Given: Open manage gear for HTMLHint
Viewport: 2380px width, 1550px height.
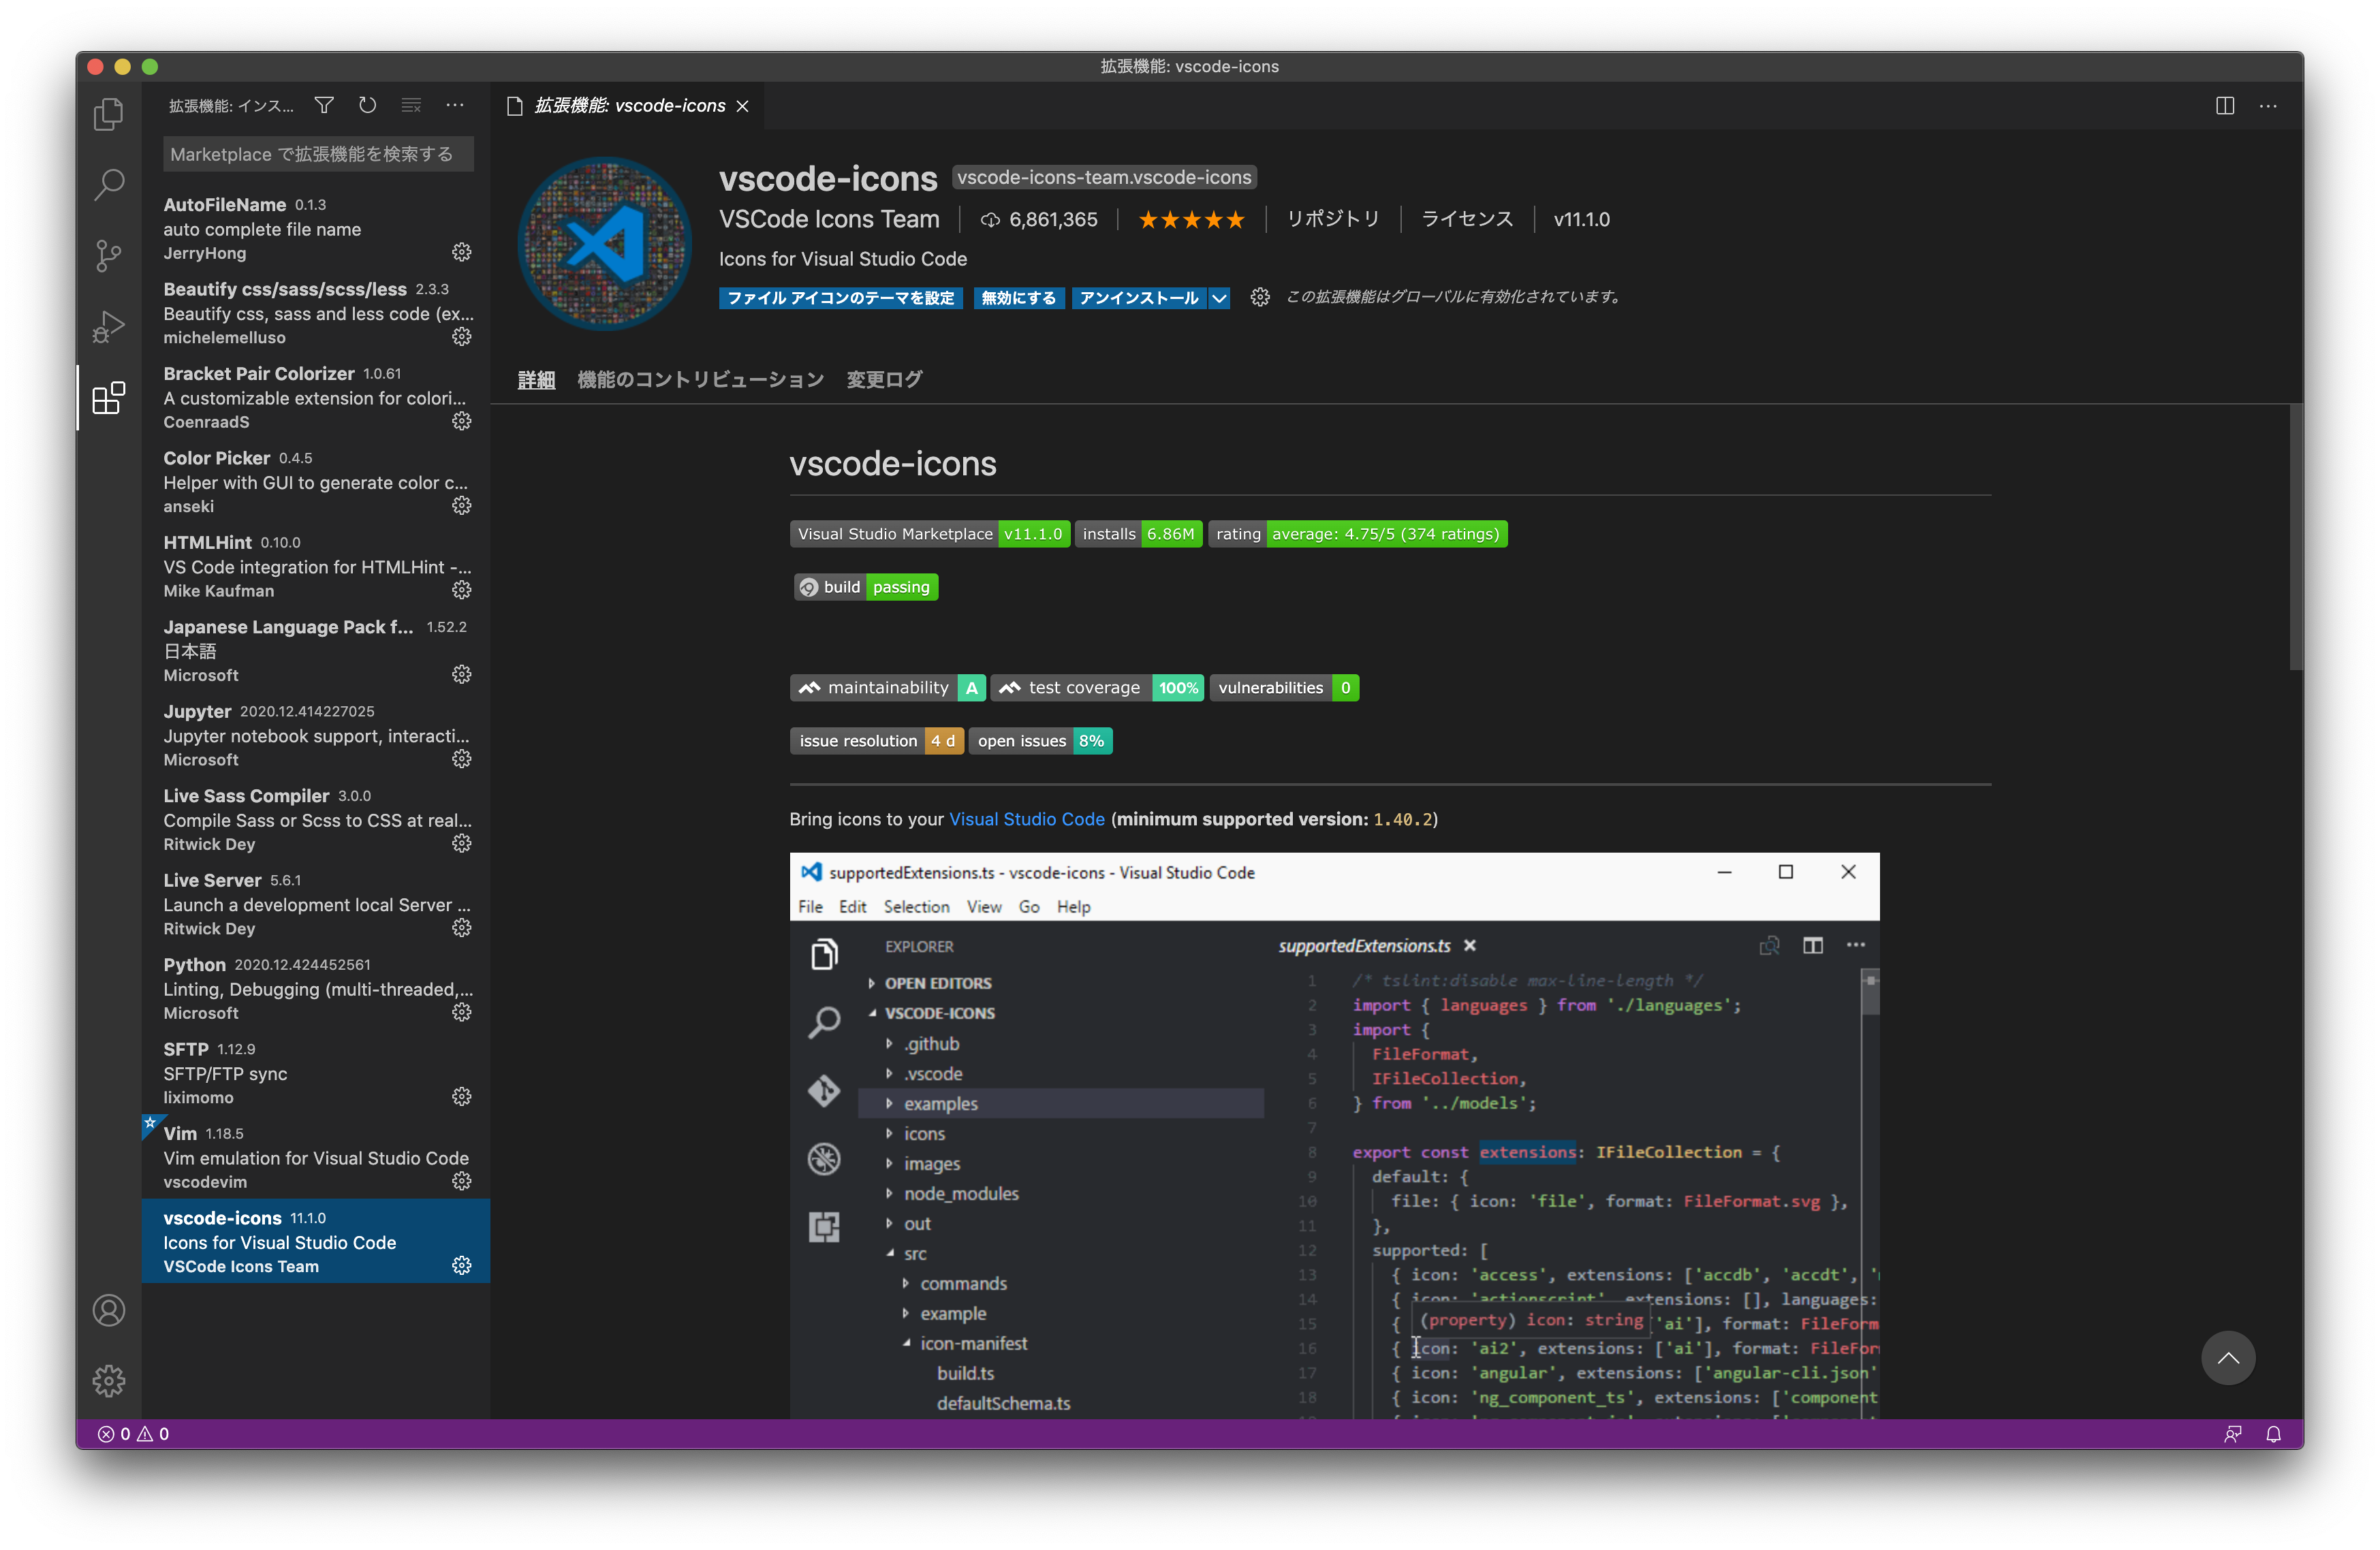Looking at the screenshot, I should tap(461, 590).
